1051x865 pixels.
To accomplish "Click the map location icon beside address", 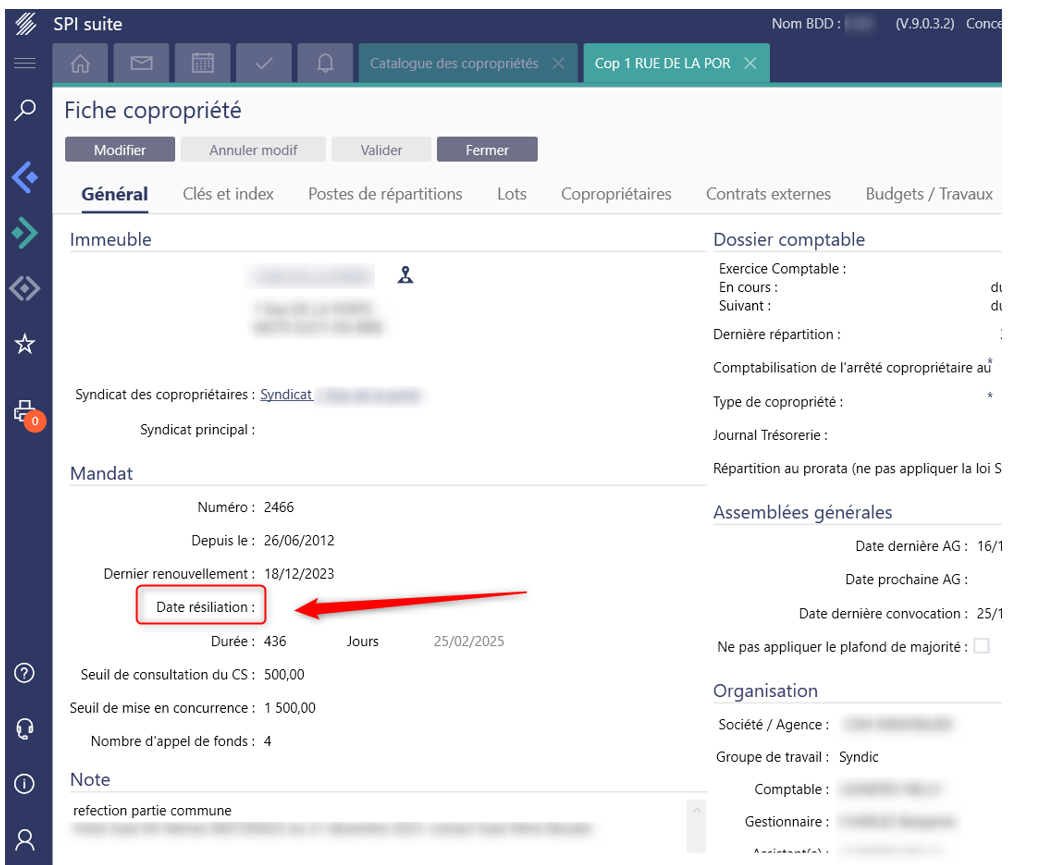I will [405, 276].
